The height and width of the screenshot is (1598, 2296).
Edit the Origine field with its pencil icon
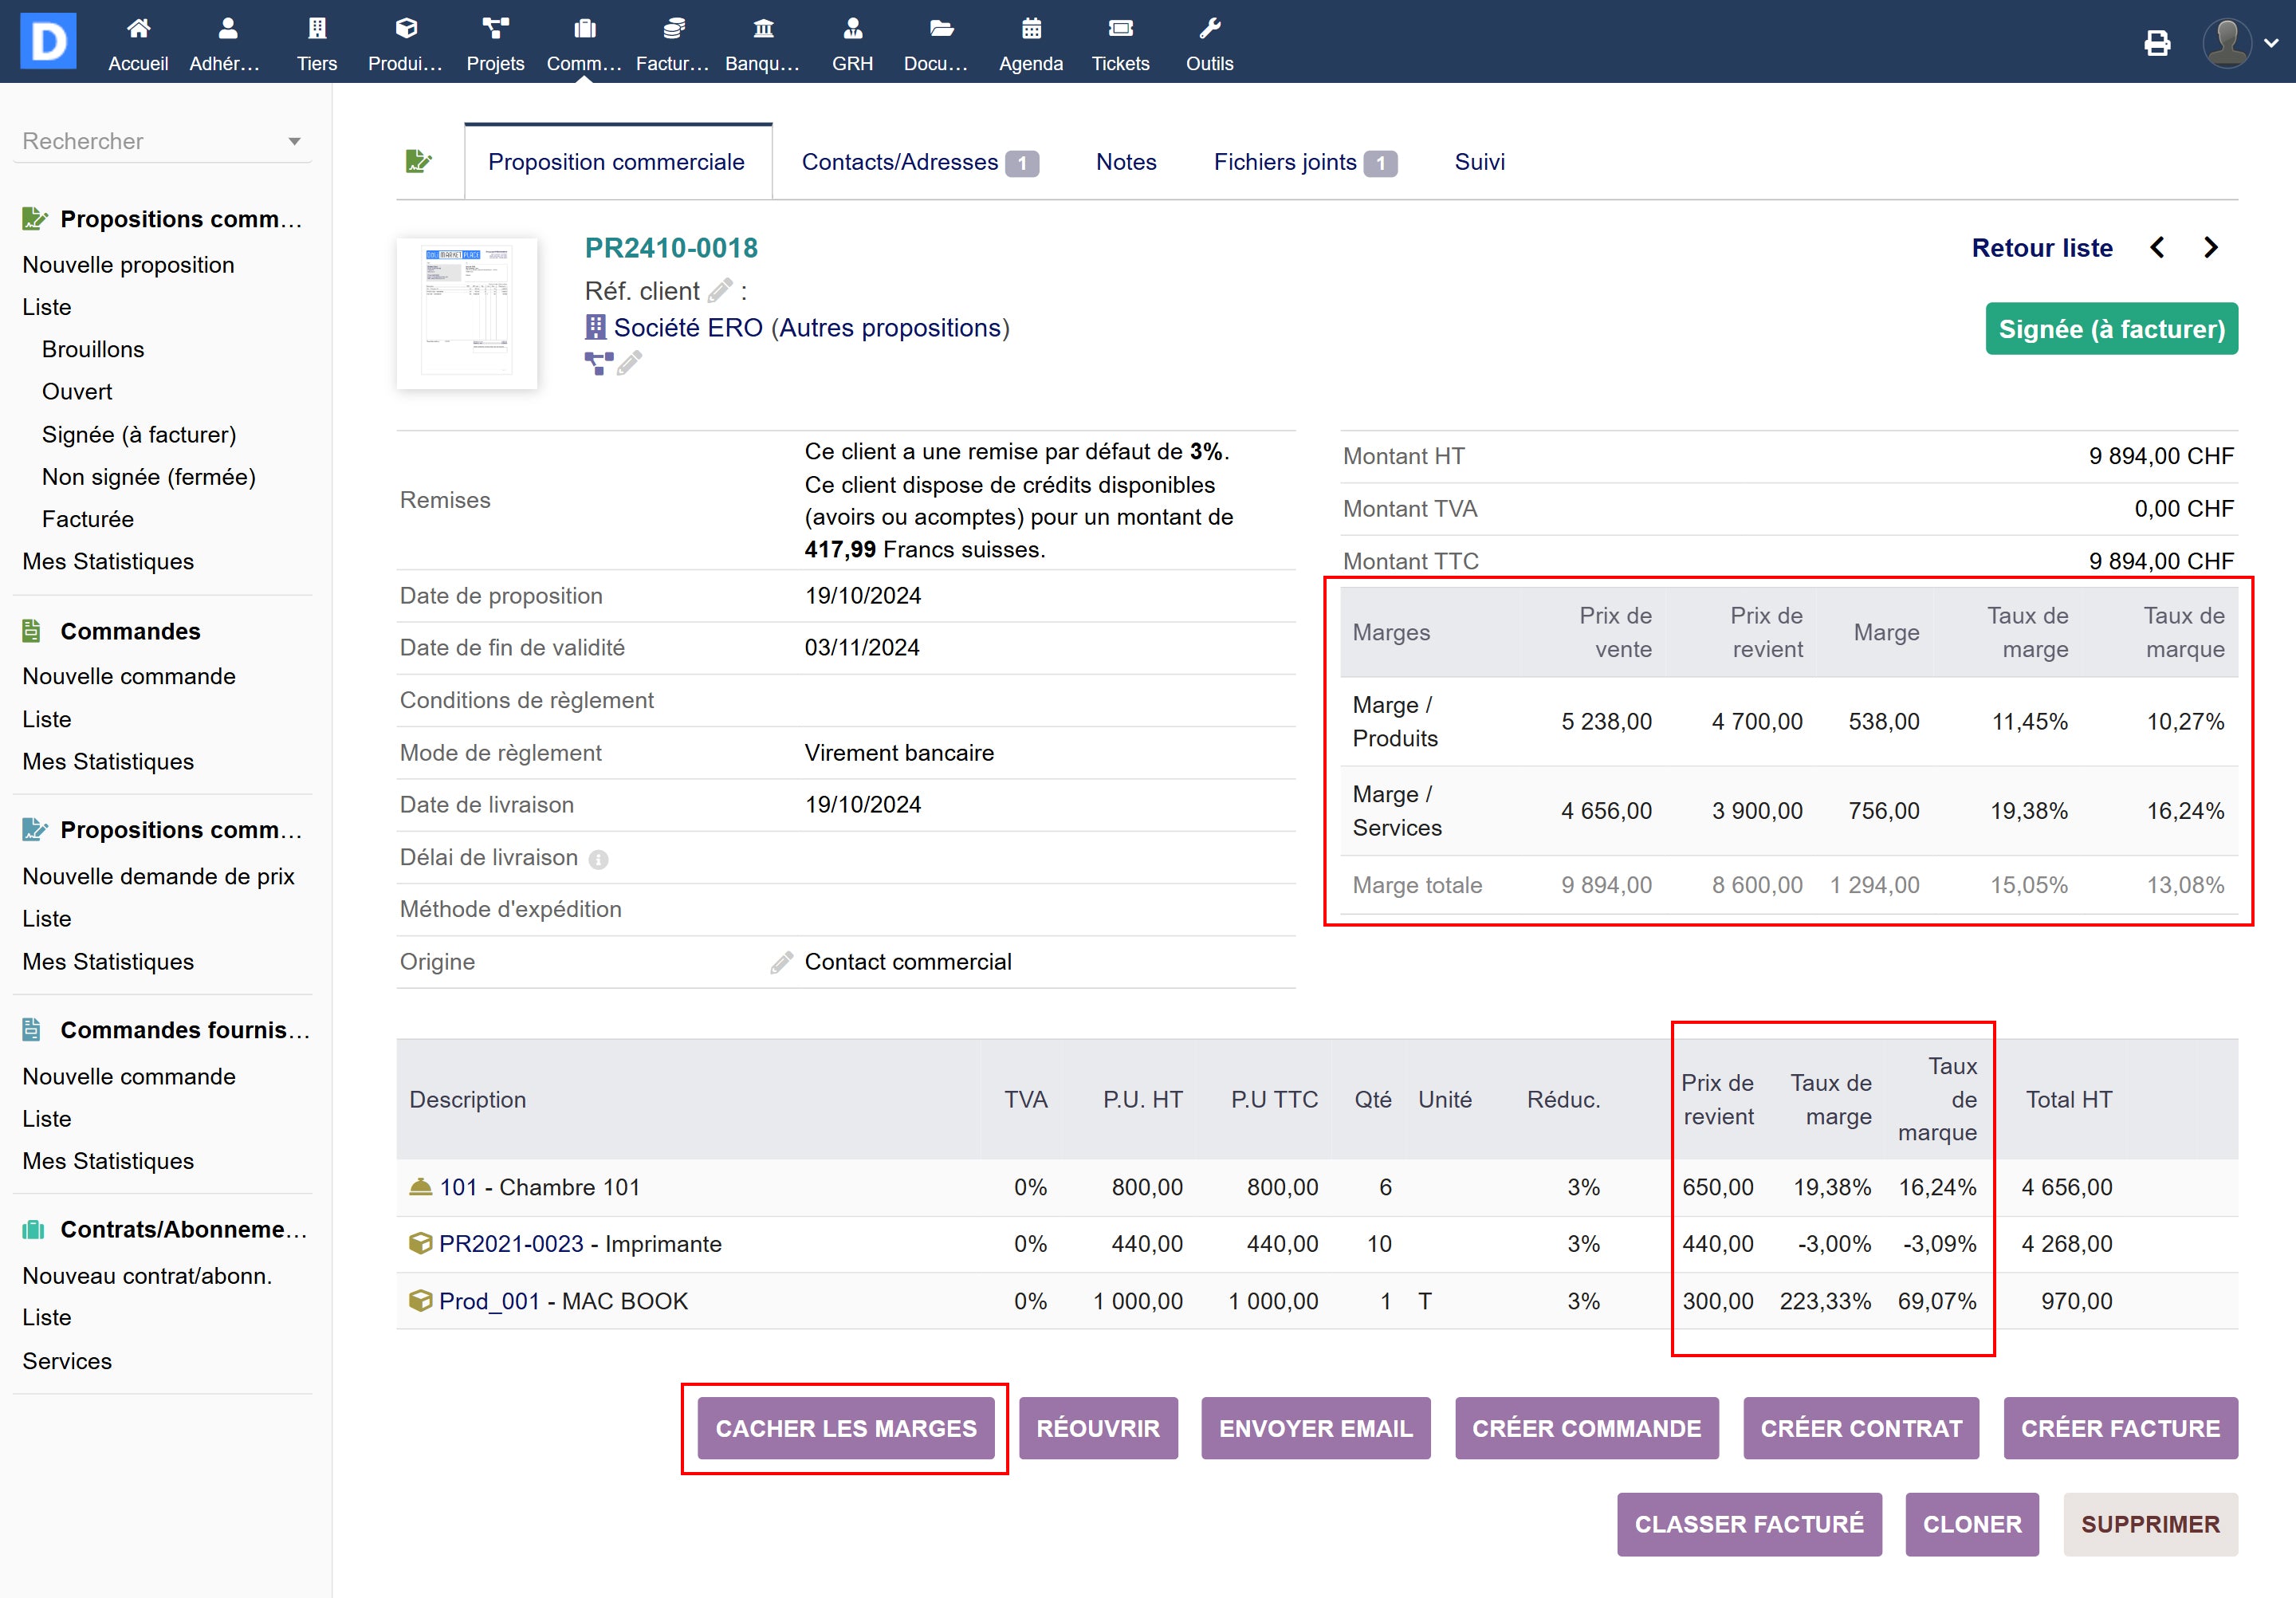pos(781,962)
